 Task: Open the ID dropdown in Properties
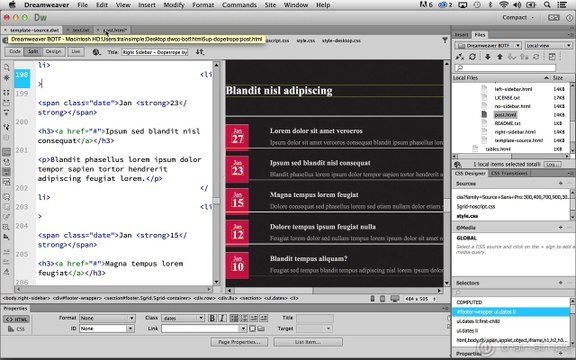[107, 328]
